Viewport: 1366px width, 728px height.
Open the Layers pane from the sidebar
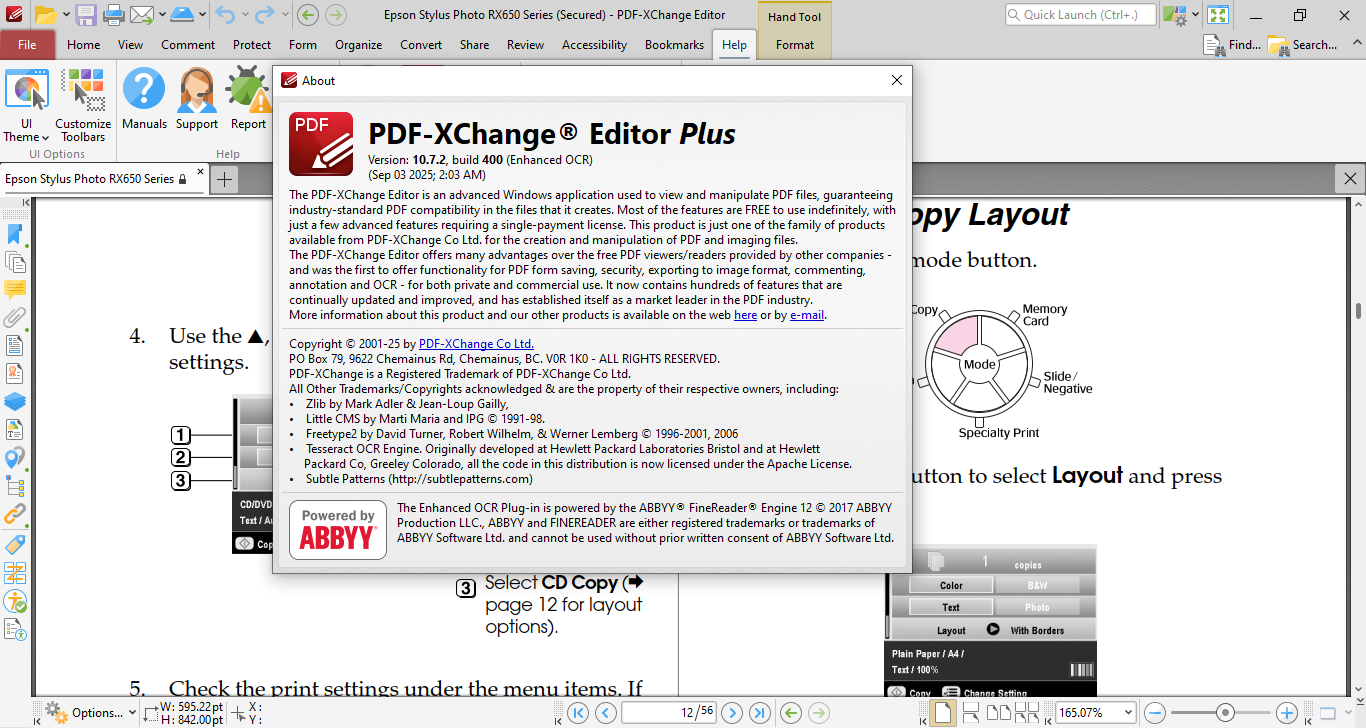pos(15,402)
